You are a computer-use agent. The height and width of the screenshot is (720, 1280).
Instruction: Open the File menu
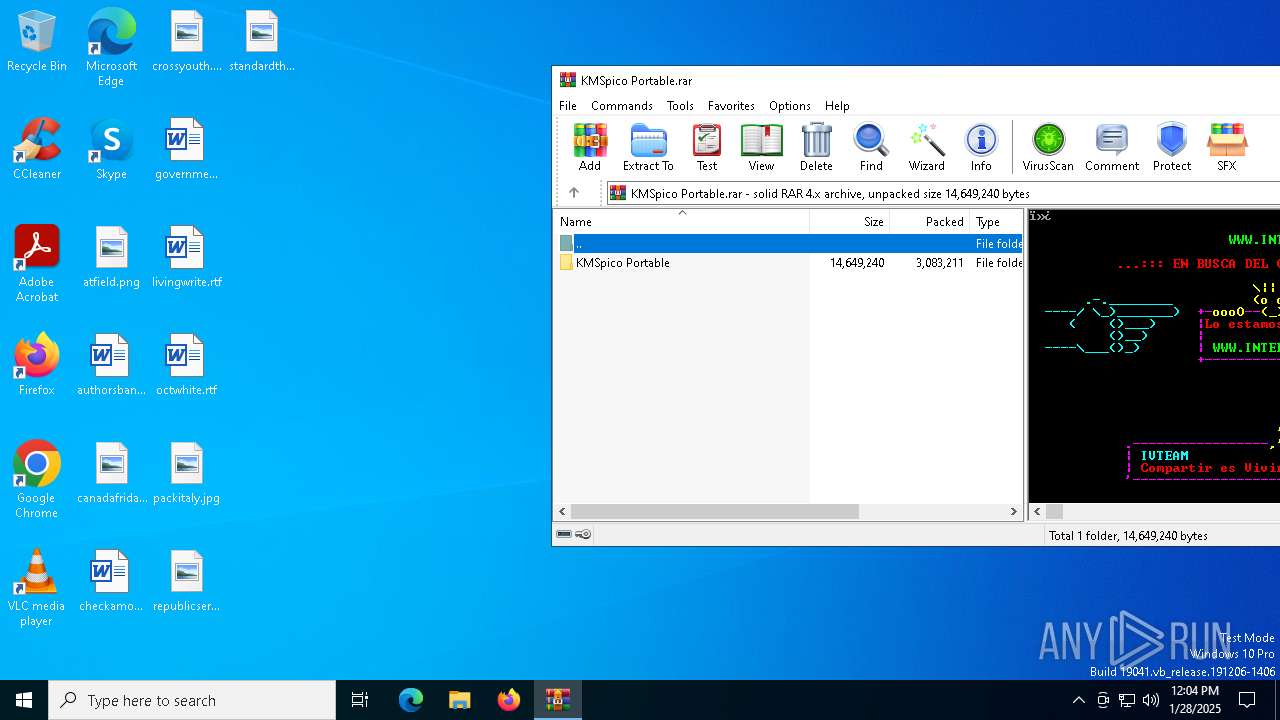[x=568, y=105]
